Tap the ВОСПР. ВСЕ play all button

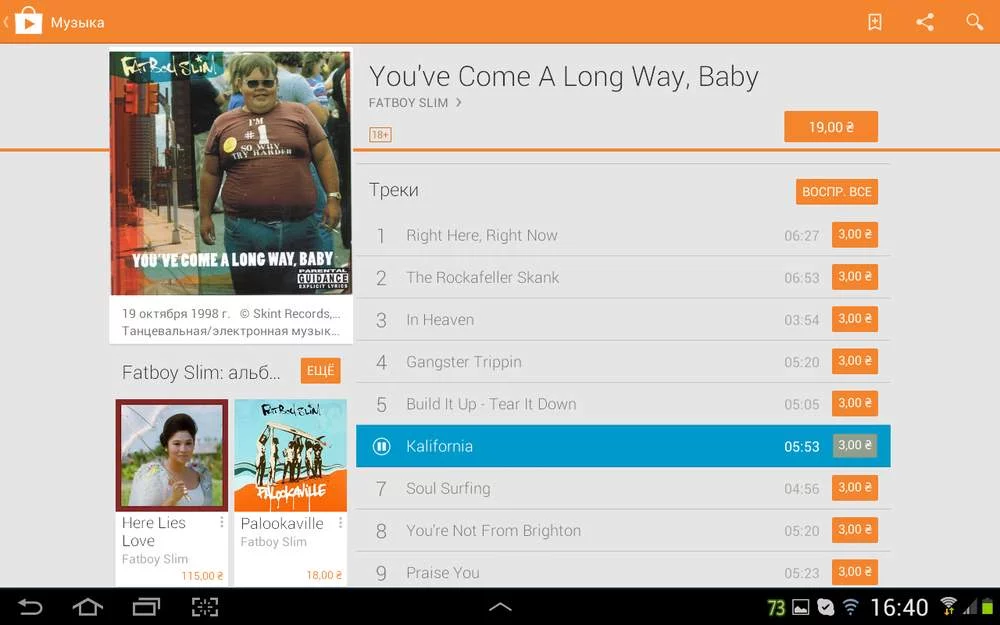837,192
